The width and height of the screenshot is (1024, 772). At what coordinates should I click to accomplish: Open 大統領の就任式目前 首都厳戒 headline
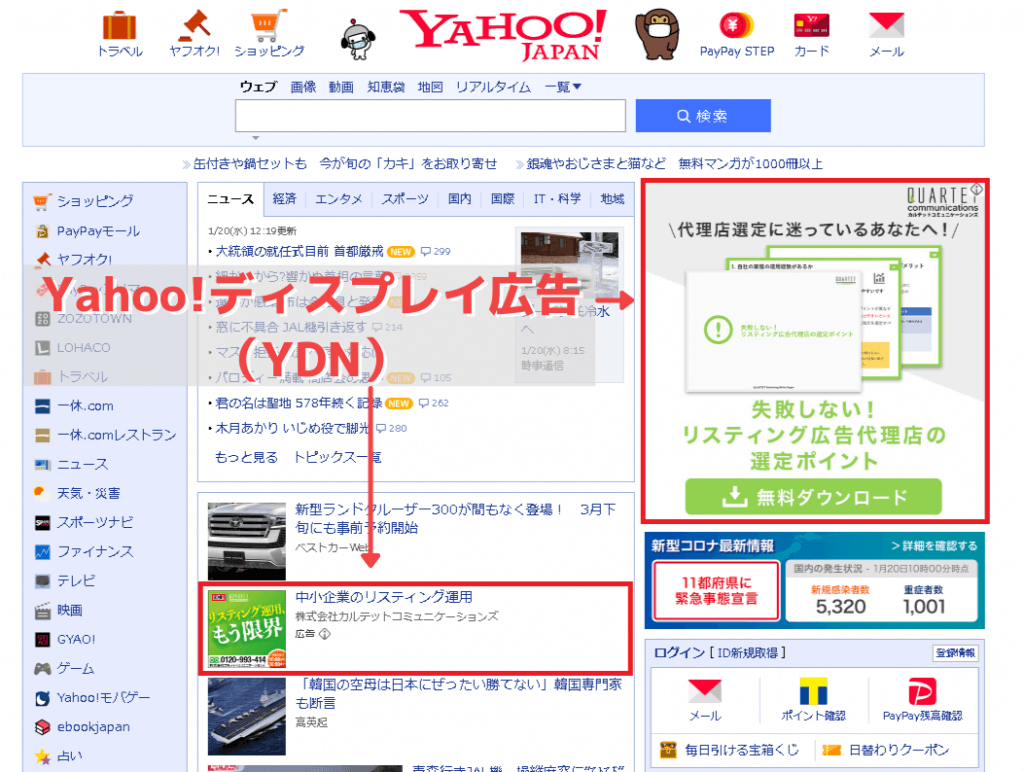click(x=299, y=251)
